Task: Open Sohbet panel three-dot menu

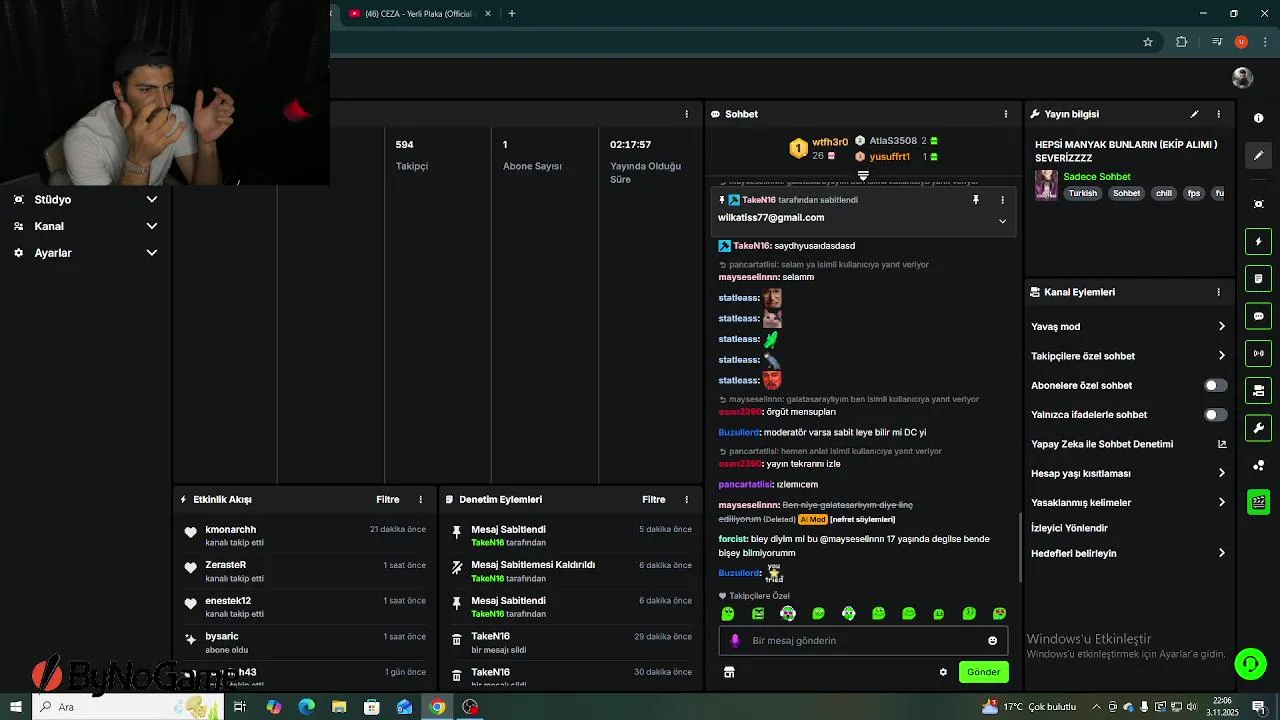Action: tap(1005, 114)
